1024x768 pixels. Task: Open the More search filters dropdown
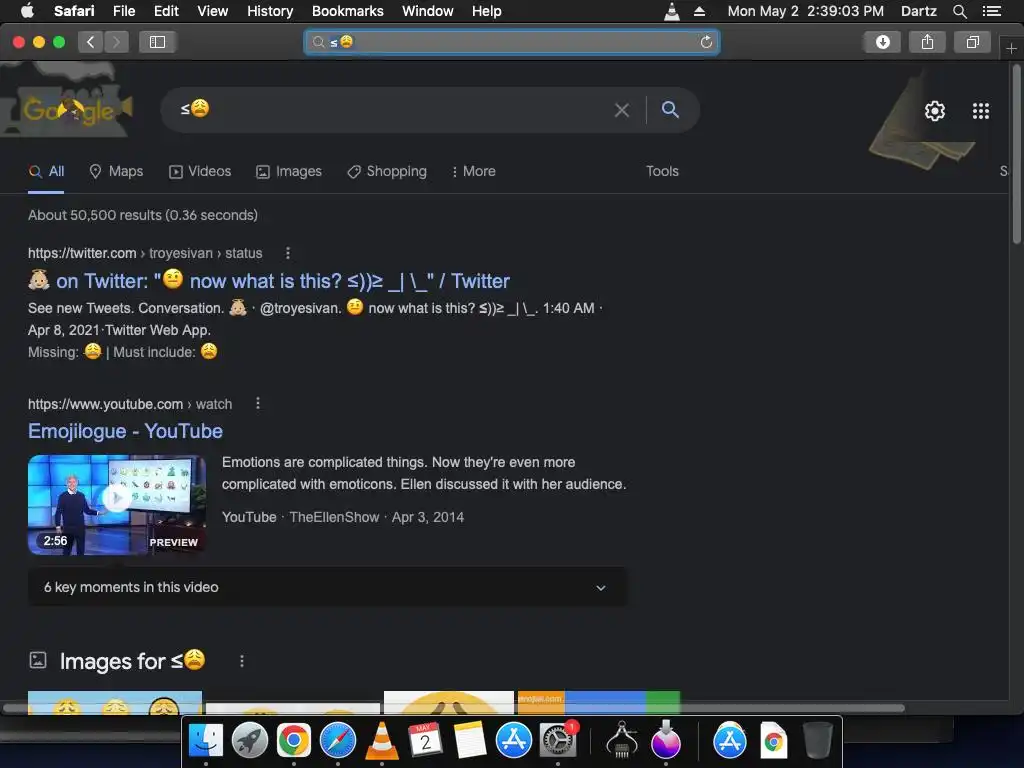(x=473, y=171)
